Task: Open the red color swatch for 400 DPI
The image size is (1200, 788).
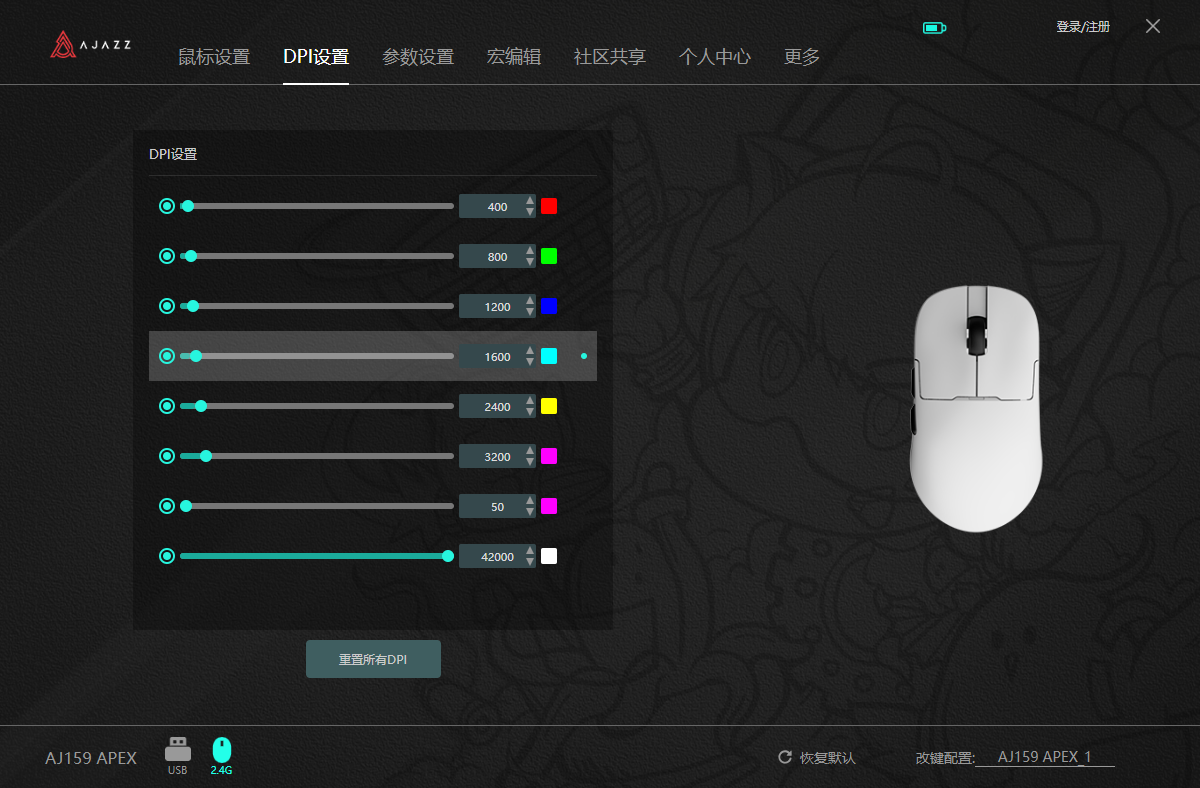Action: 549,206
